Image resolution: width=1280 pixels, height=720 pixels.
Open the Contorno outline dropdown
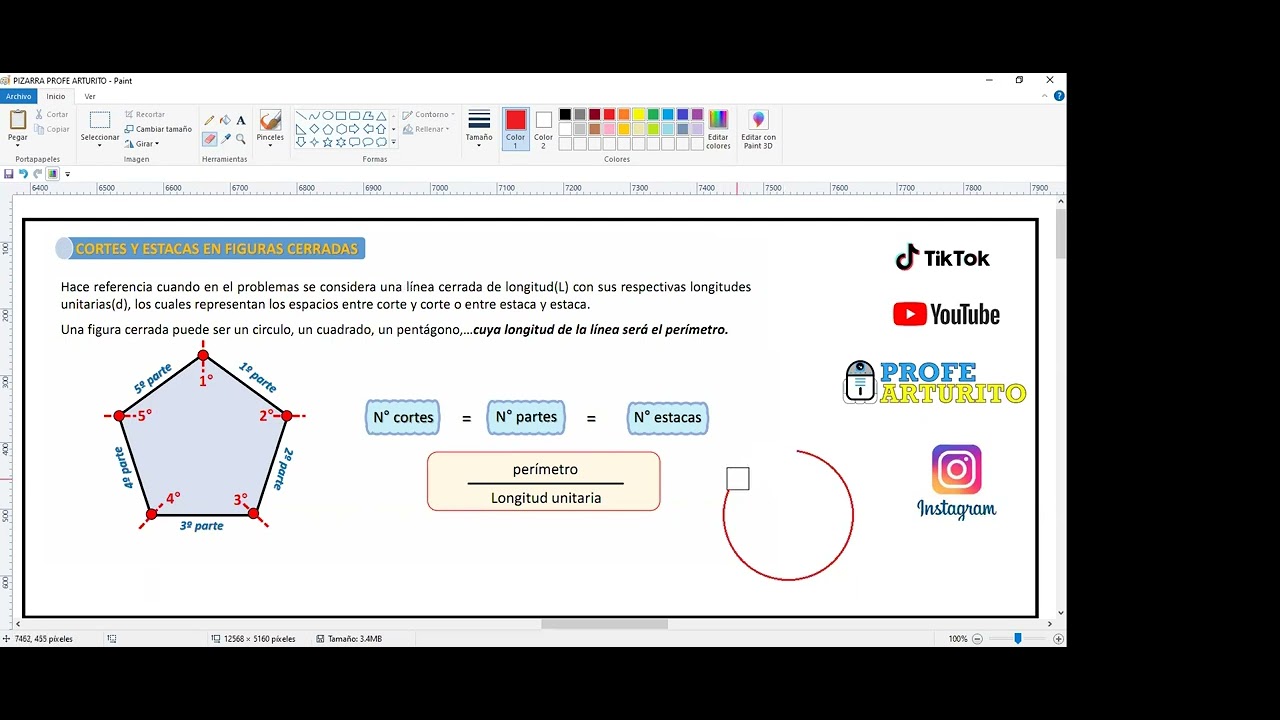click(x=429, y=115)
